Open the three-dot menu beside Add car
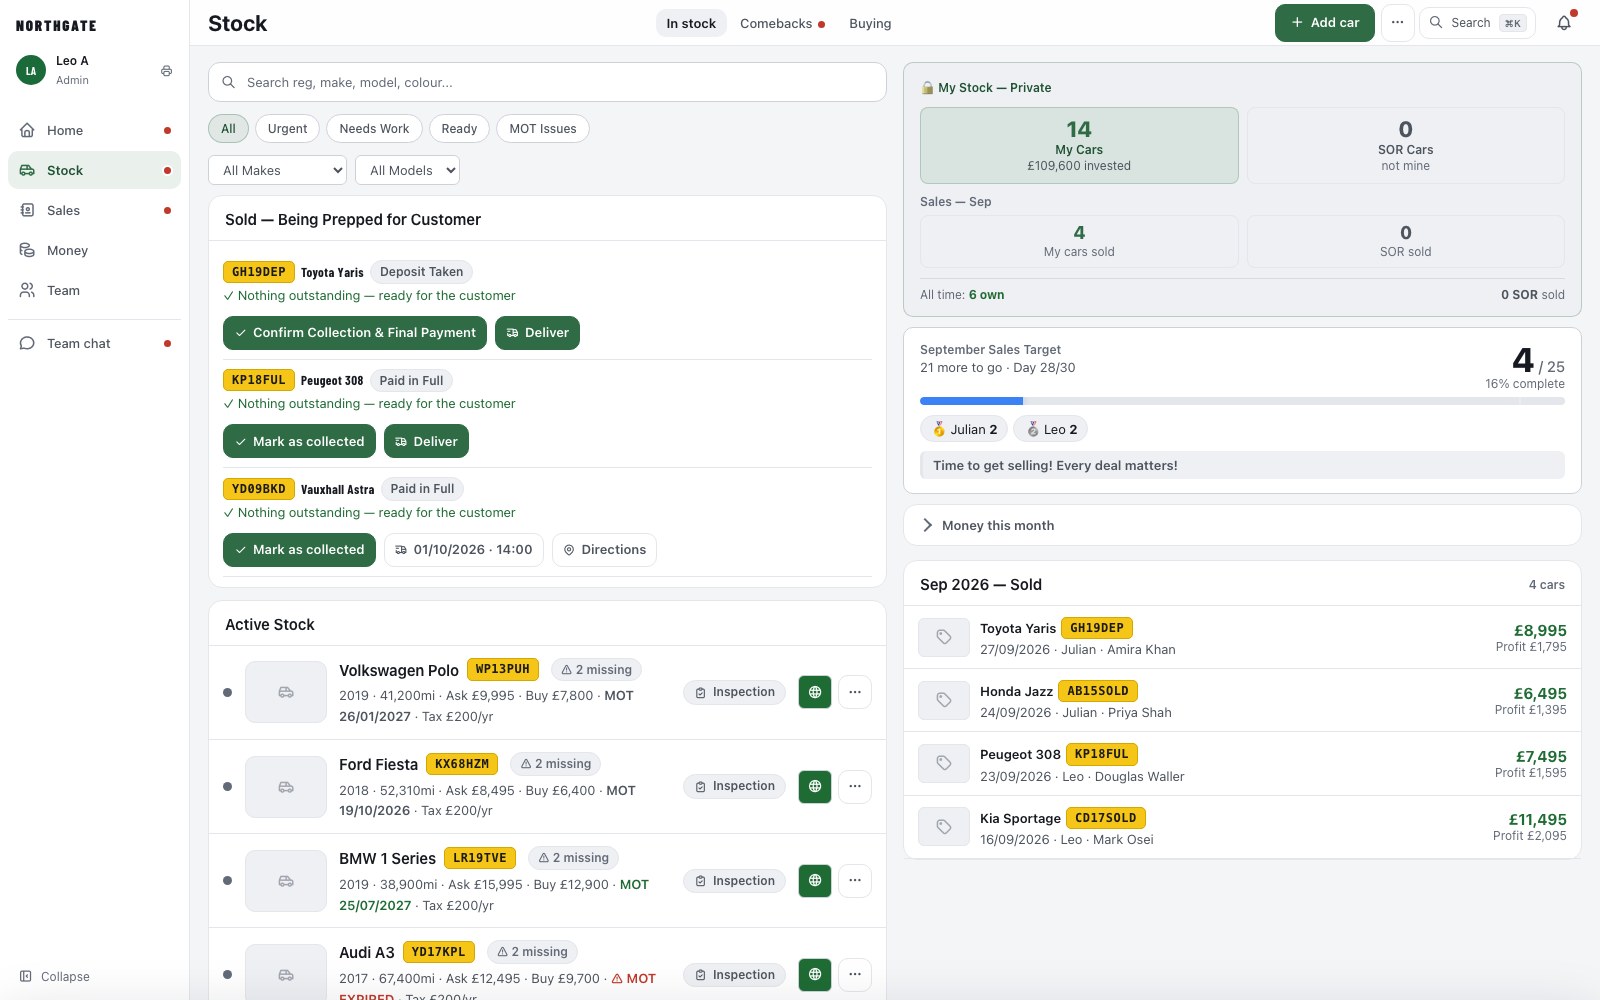The width and height of the screenshot is (1600, 1000). click(x=1397, y=23)
